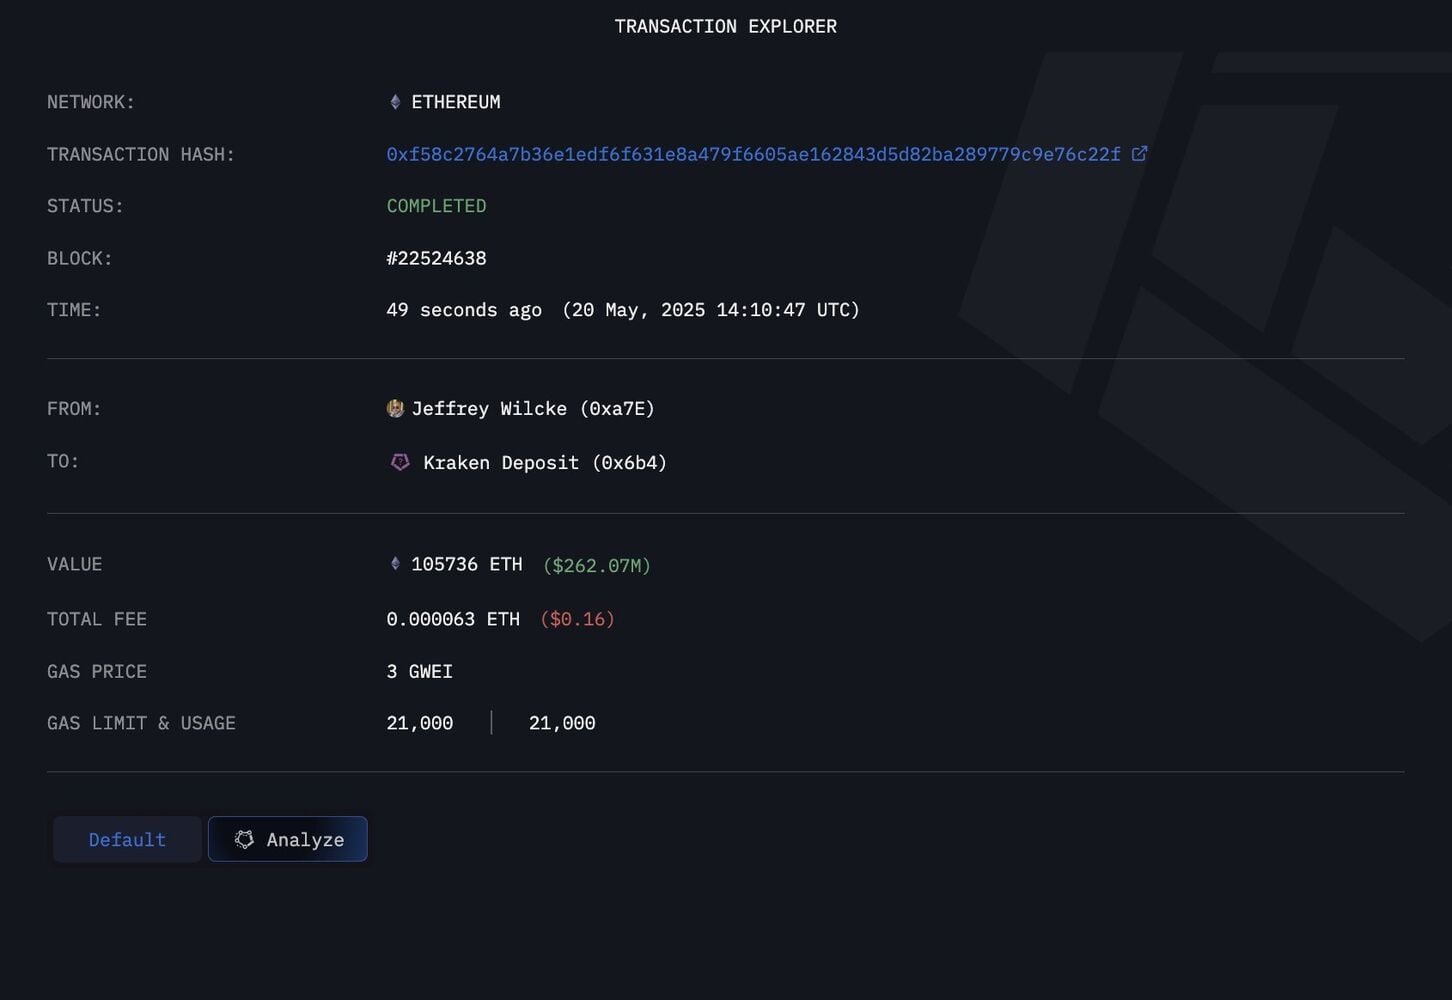This screenshot has height=1000, width=1452.
Task: Open the transaction hash external link icon
Action: click(1139, 153)
